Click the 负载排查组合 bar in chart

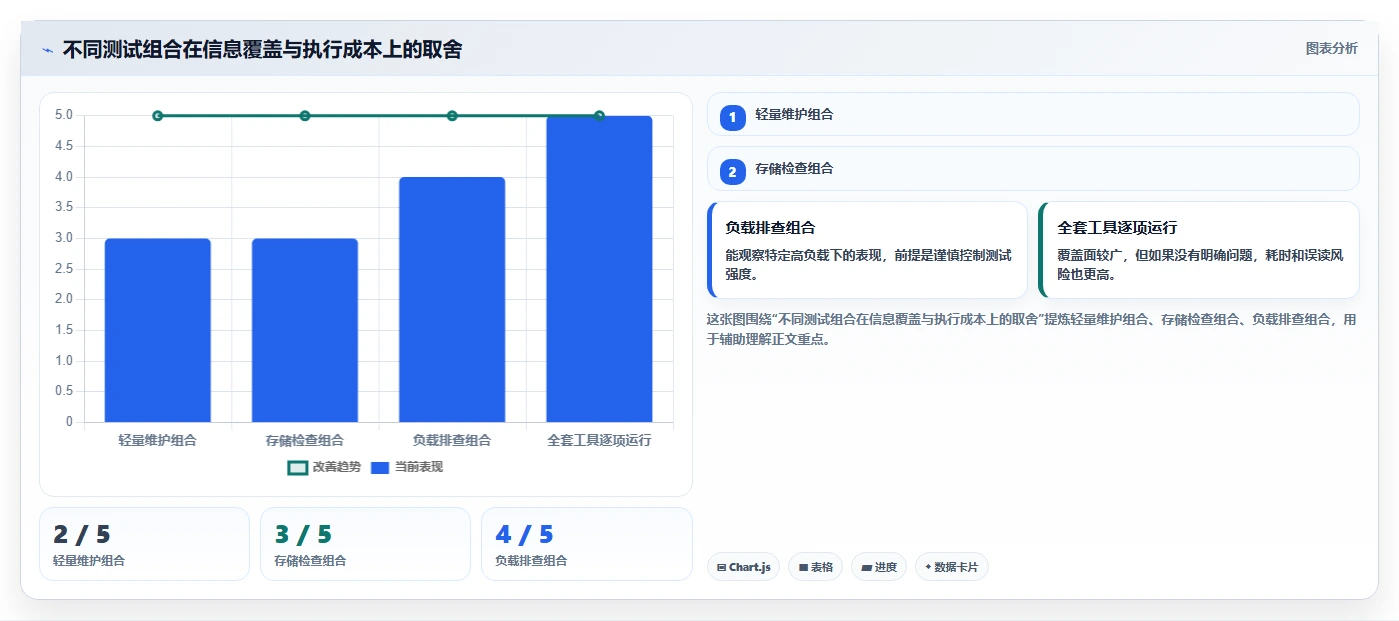pyautogui.click(x=452, y=299)
